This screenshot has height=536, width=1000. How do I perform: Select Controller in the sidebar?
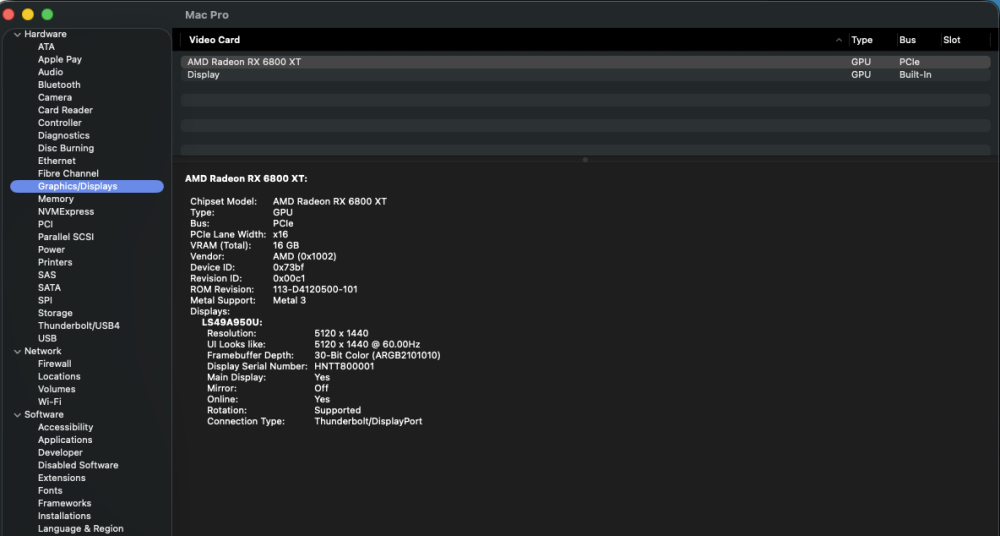tap(59, 123)
